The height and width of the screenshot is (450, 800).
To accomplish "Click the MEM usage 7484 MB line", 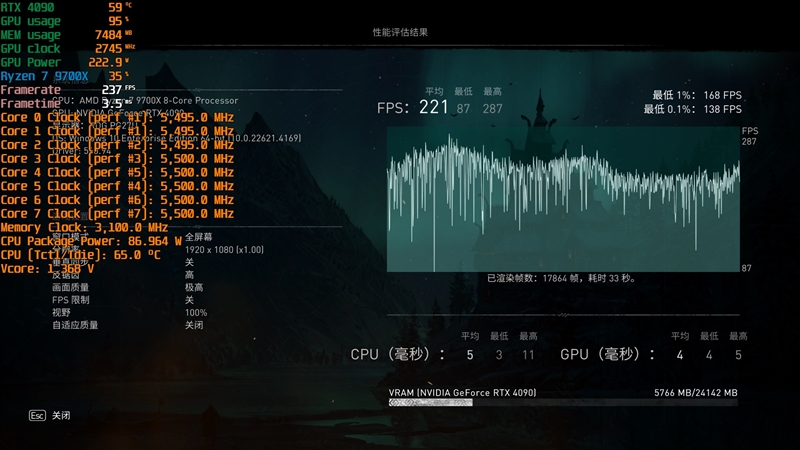I will tap(66, 35).
